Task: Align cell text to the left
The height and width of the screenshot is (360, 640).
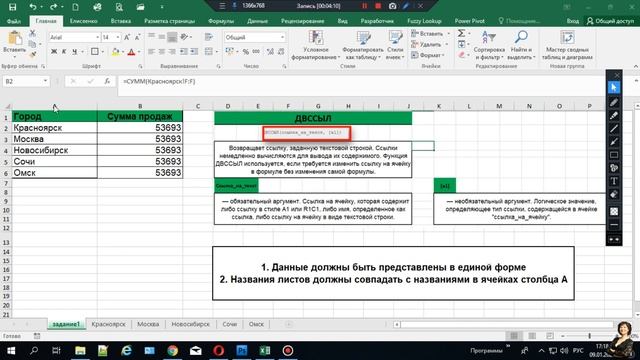Action: click(151, 51)
